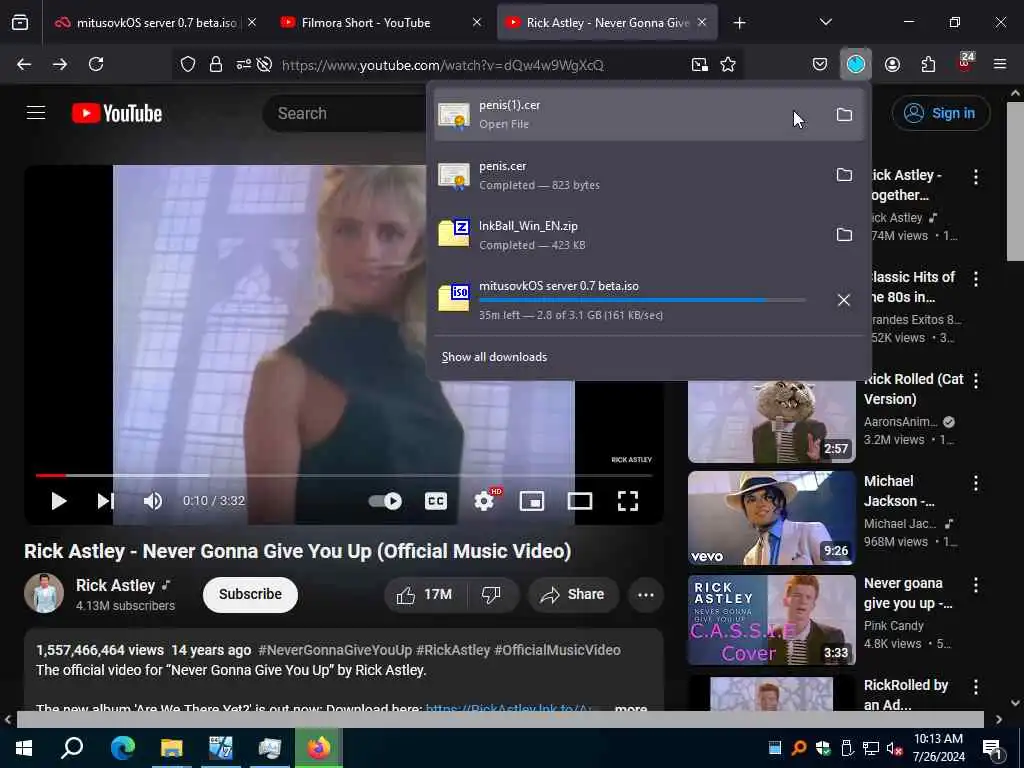This screenshot has width=1024, height=768.
Task: Open the Firefox hamburger application menu
Action: pos(1000,64)
